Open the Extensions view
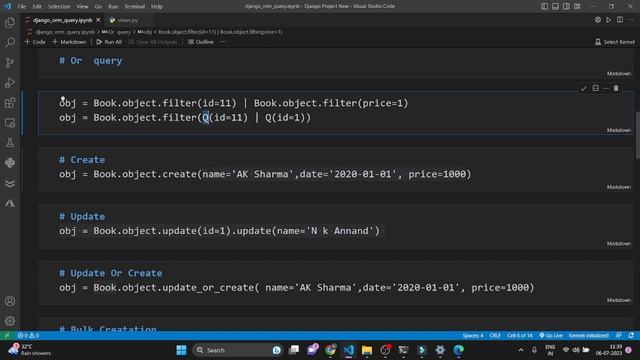Screen dimensions: 640x360 click(x=10, y=102)
